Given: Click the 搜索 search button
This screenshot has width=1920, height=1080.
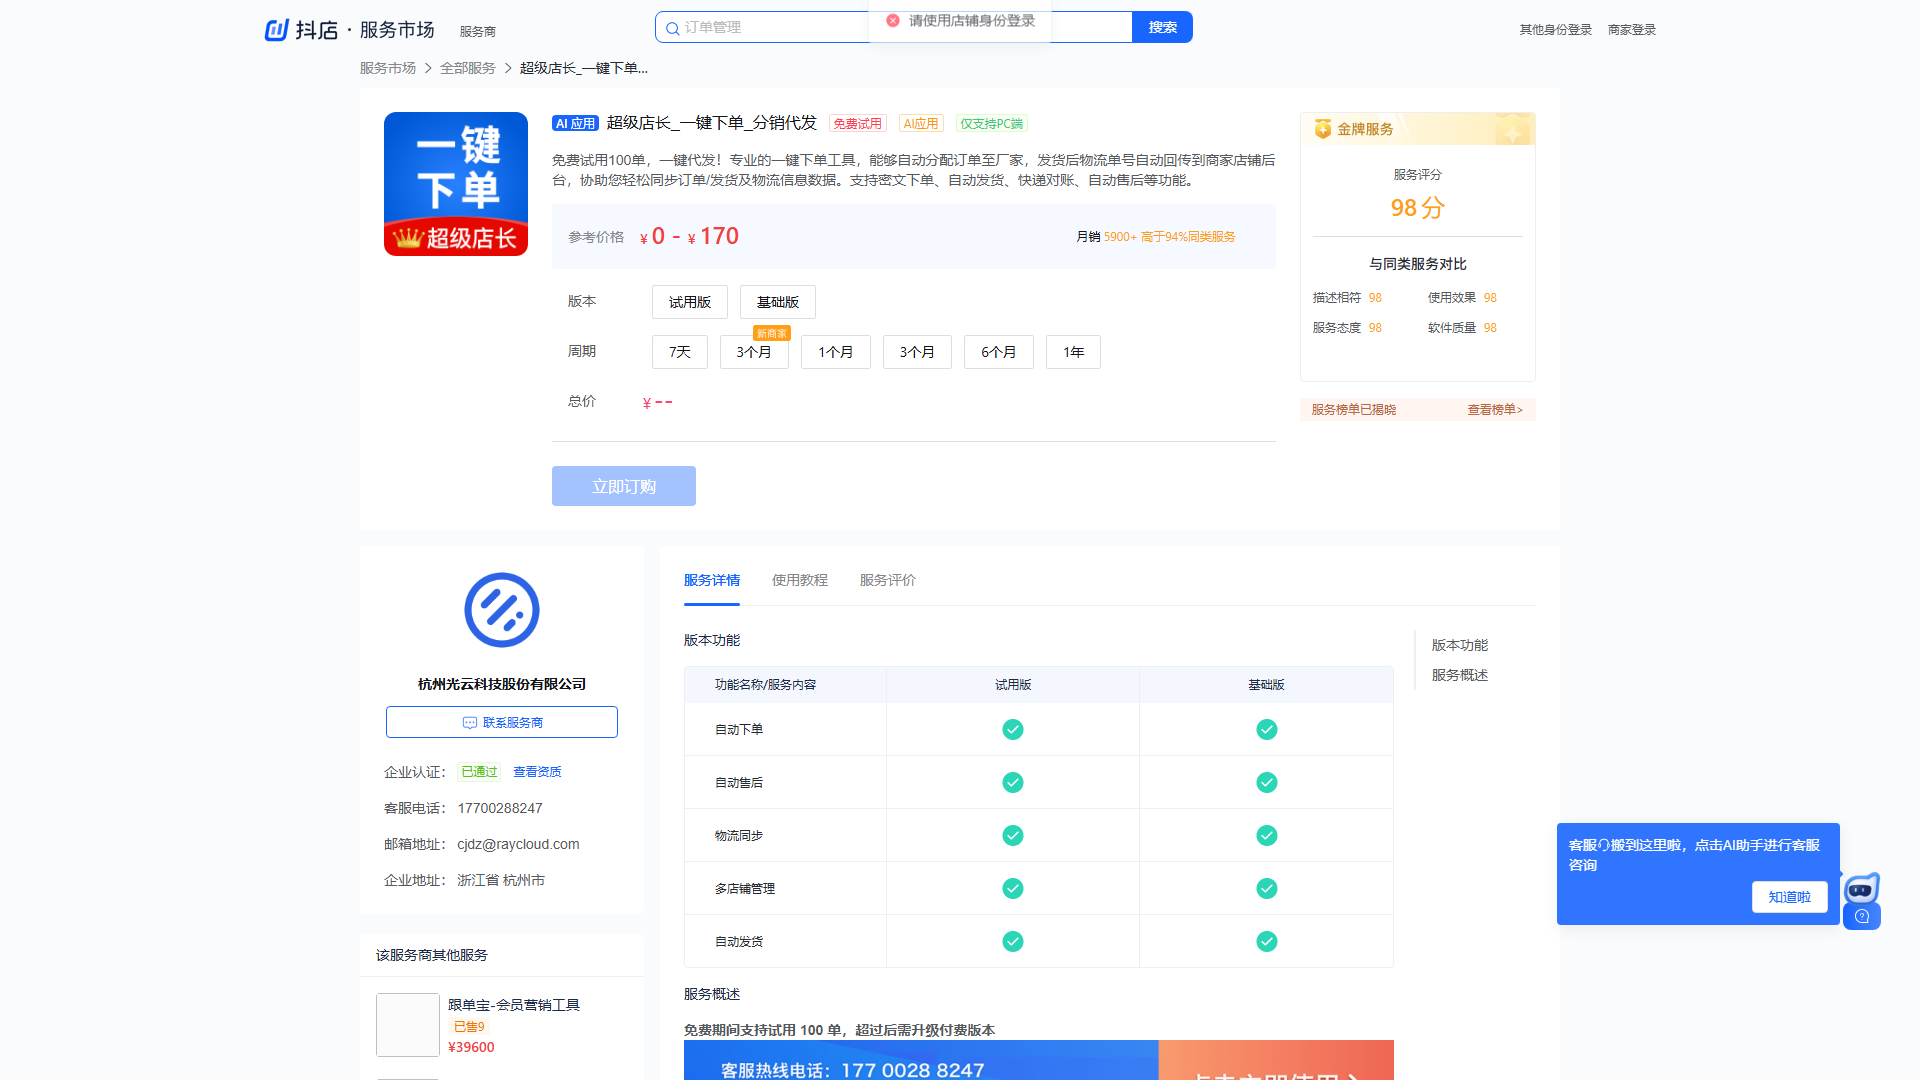Looking at the screenshot, I should point(1162,27).
